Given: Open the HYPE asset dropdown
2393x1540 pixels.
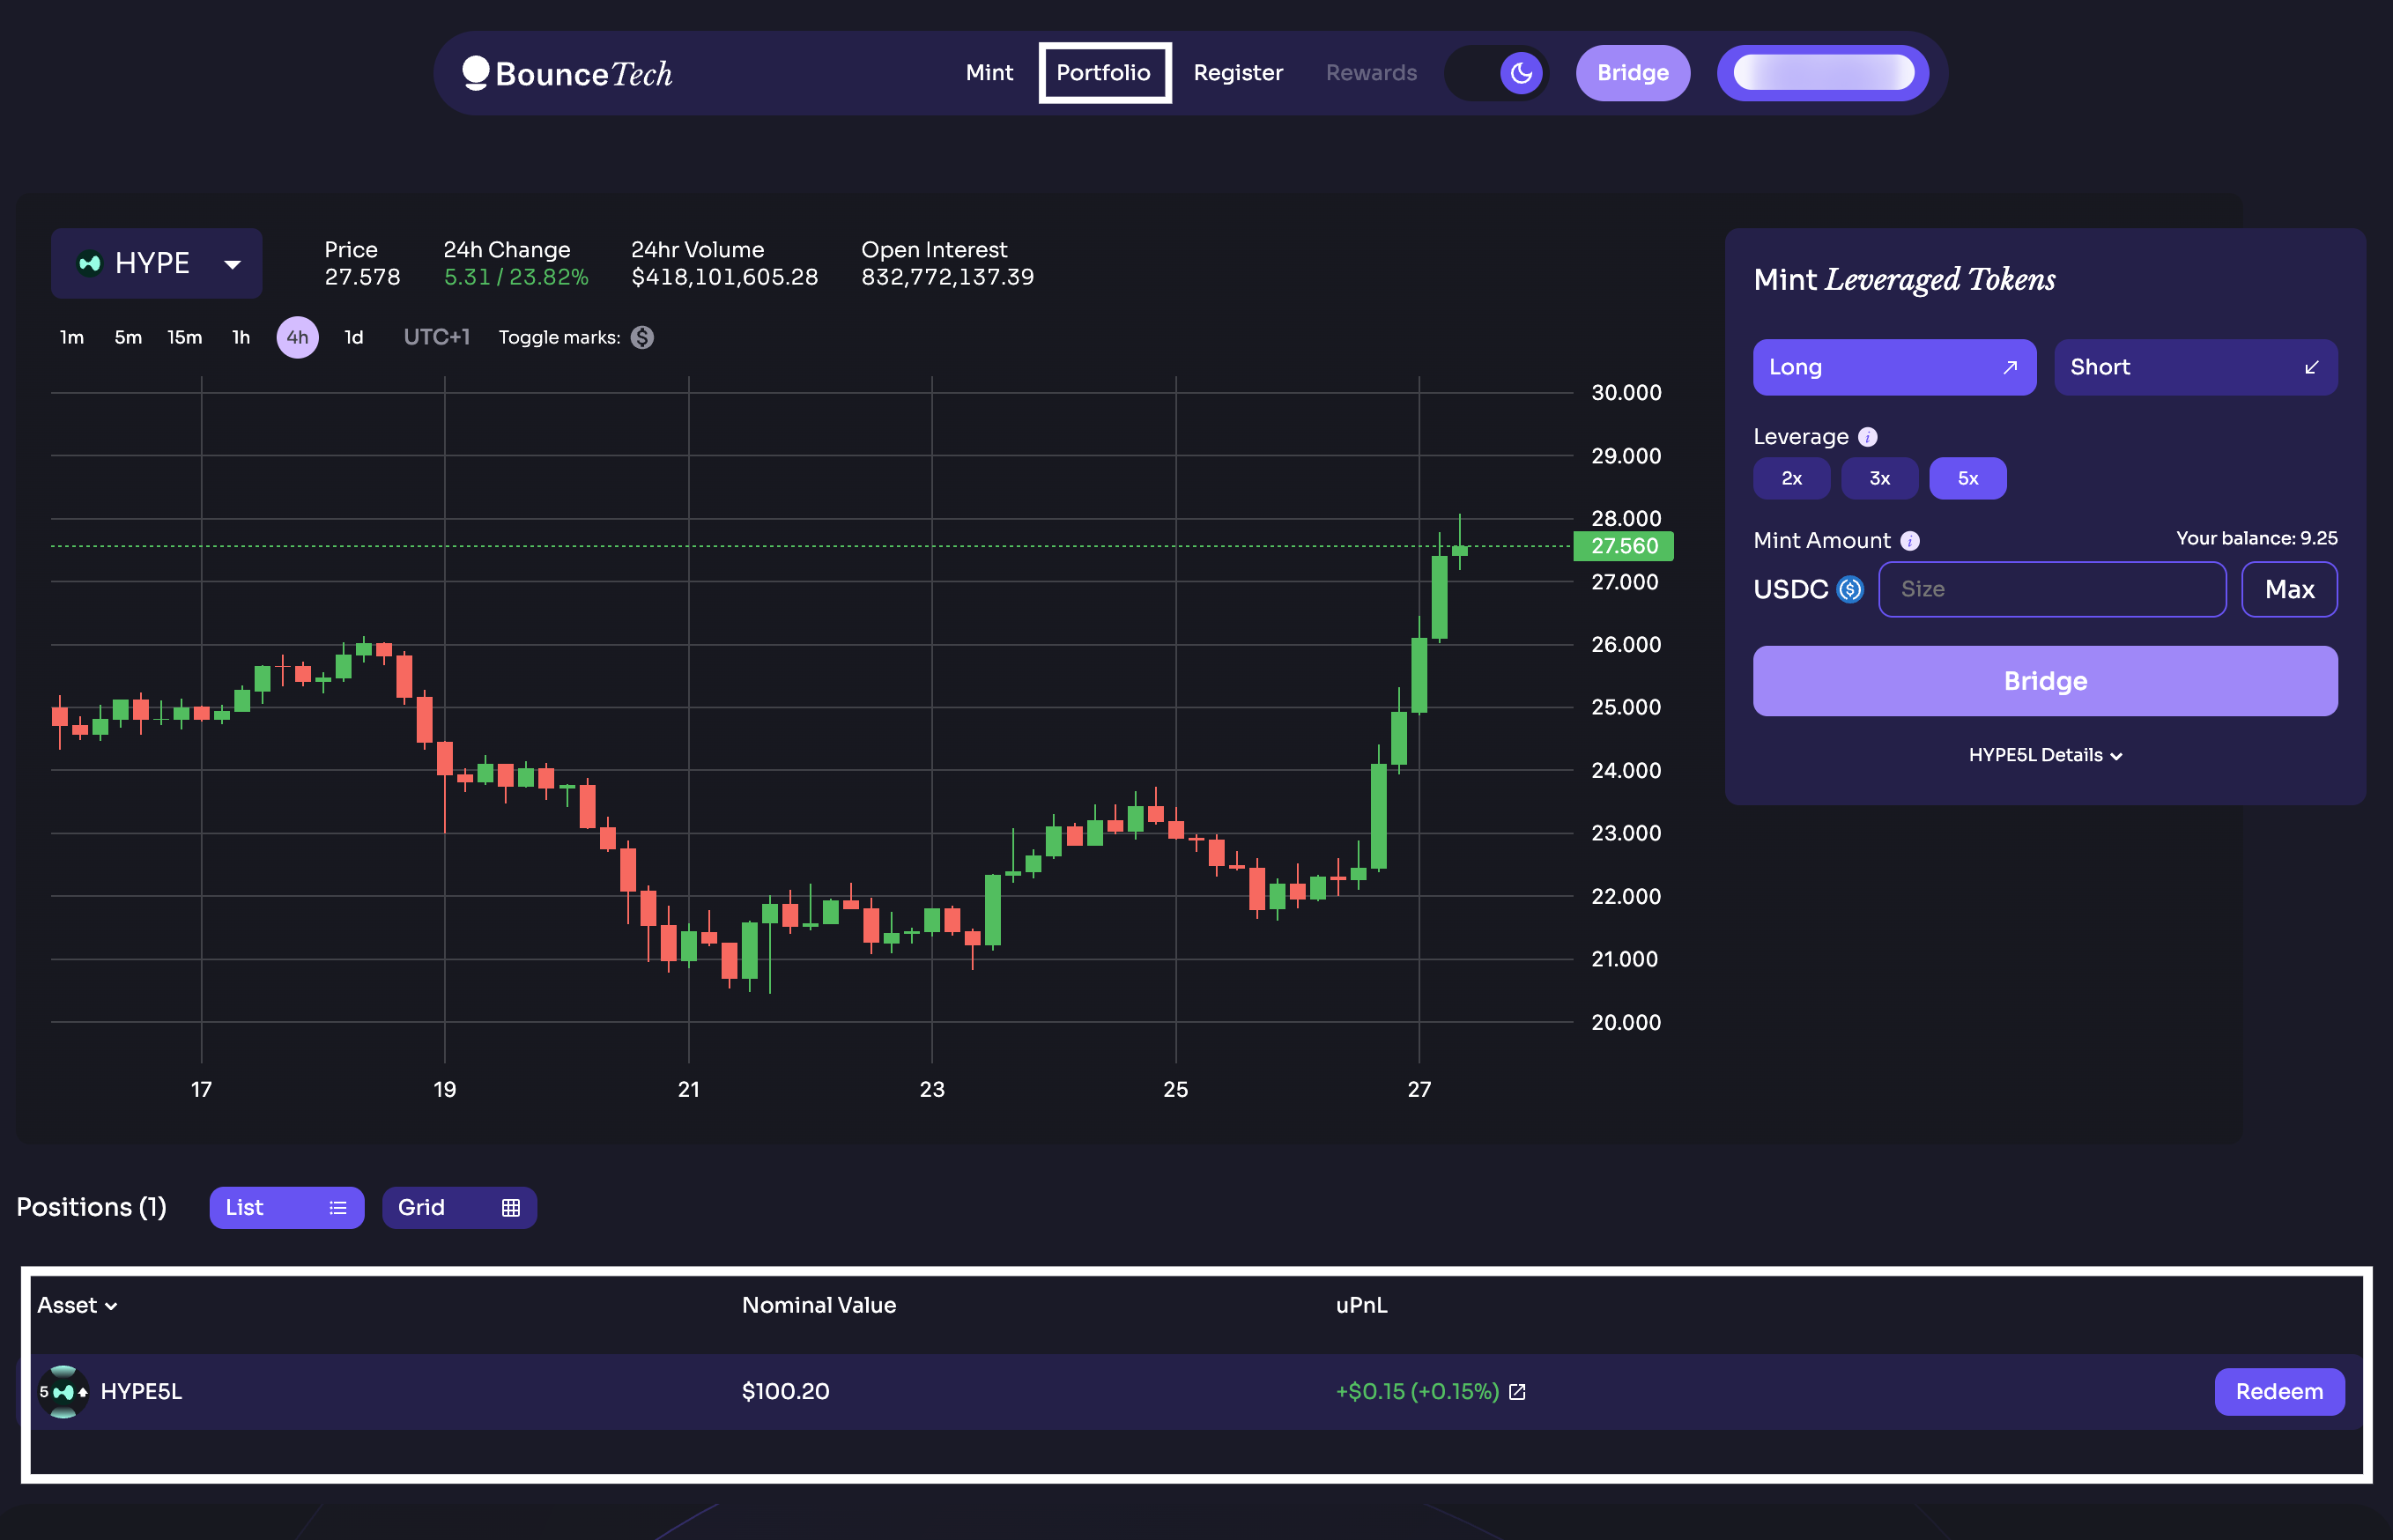Looking at the screenshot, I should click(x=157, y=263).
